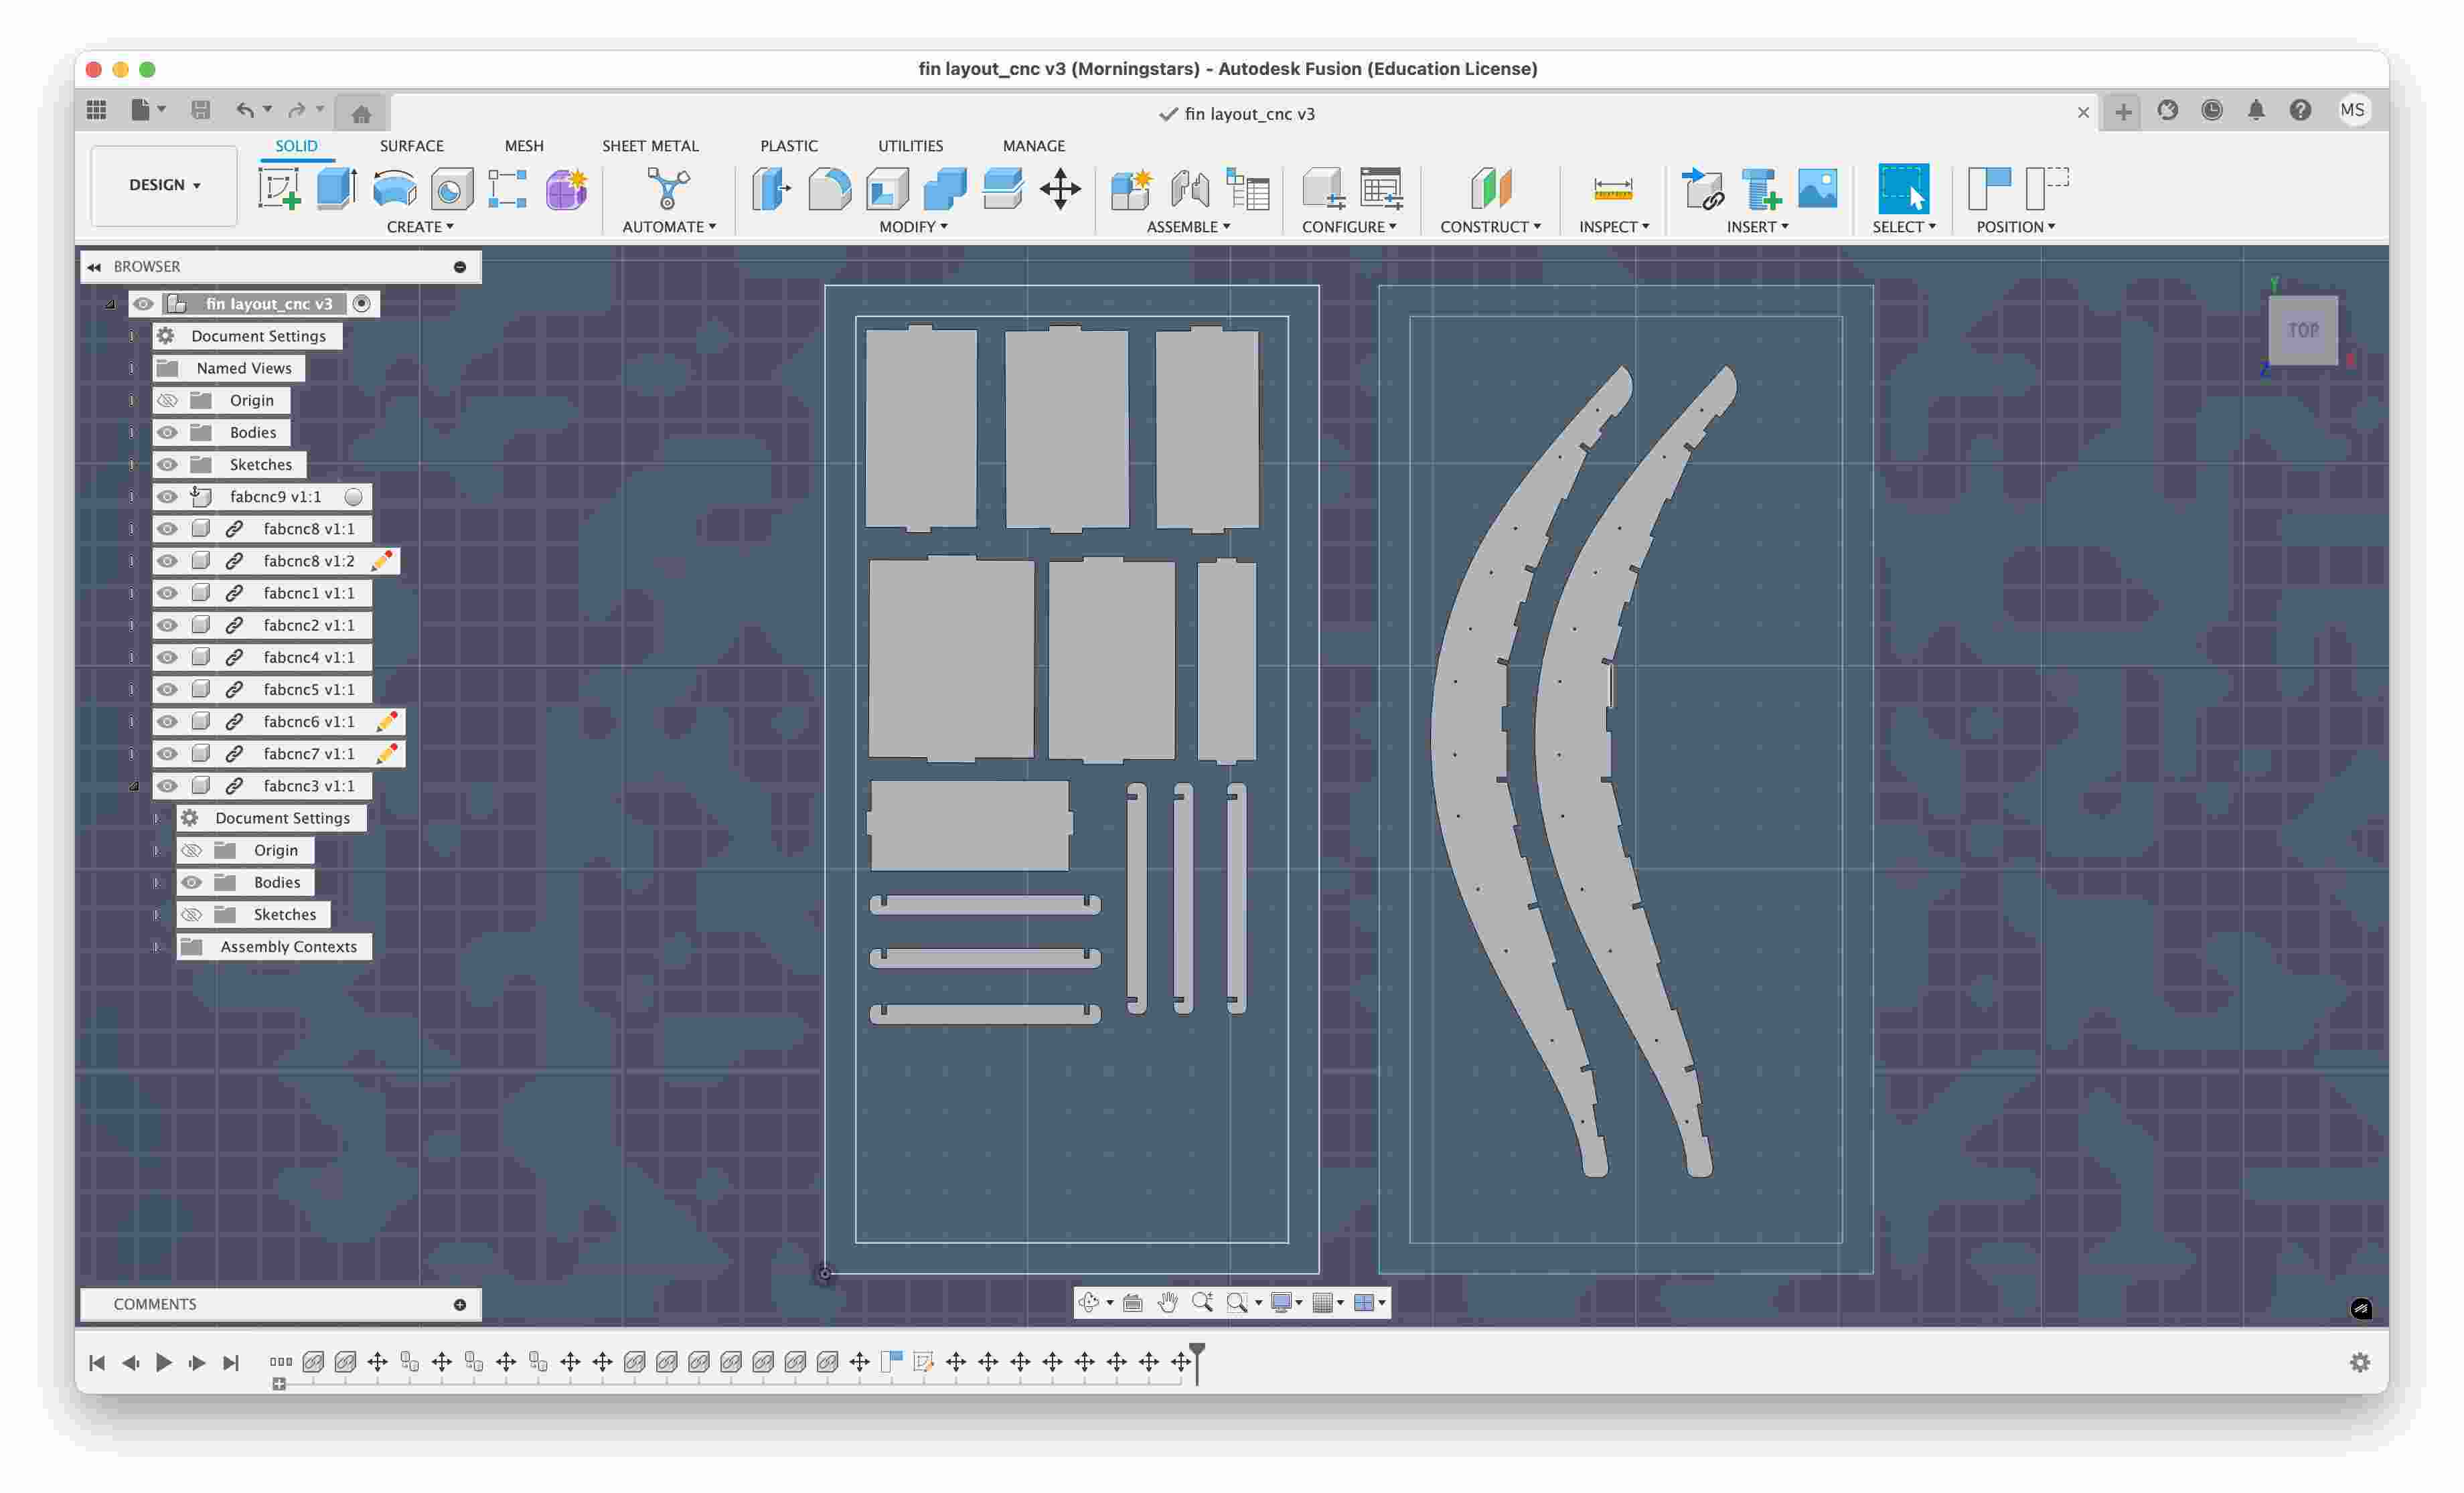Collapse the BROWSER panel arrows
The width and height of the screenshot is (2464, 1493).
coord(94,267)
